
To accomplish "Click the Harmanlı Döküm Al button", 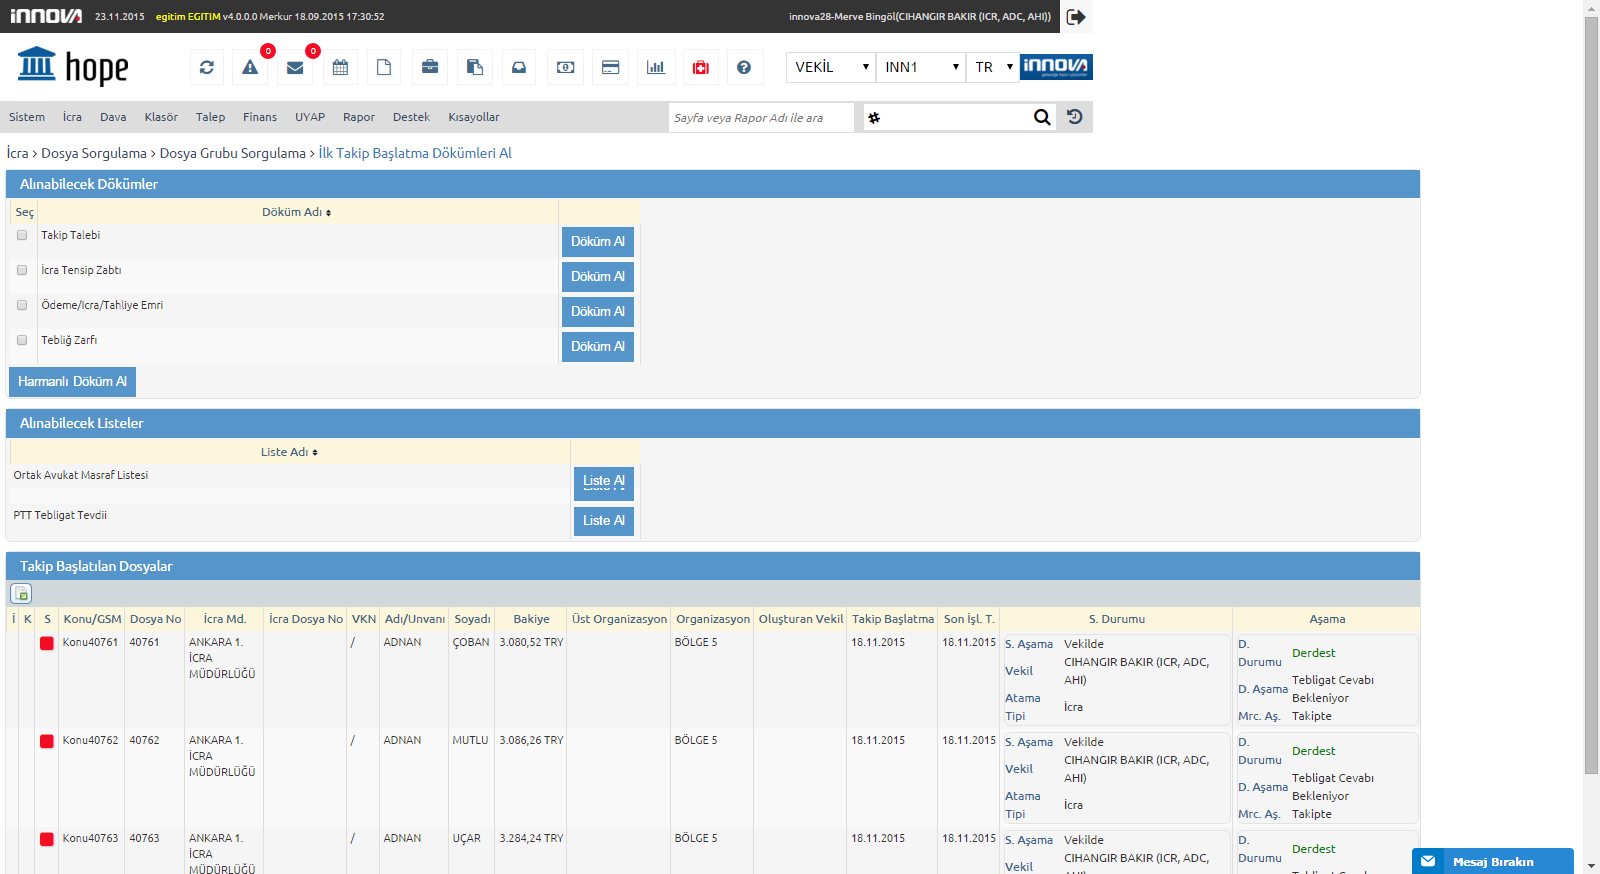I will tap(72, 382).
